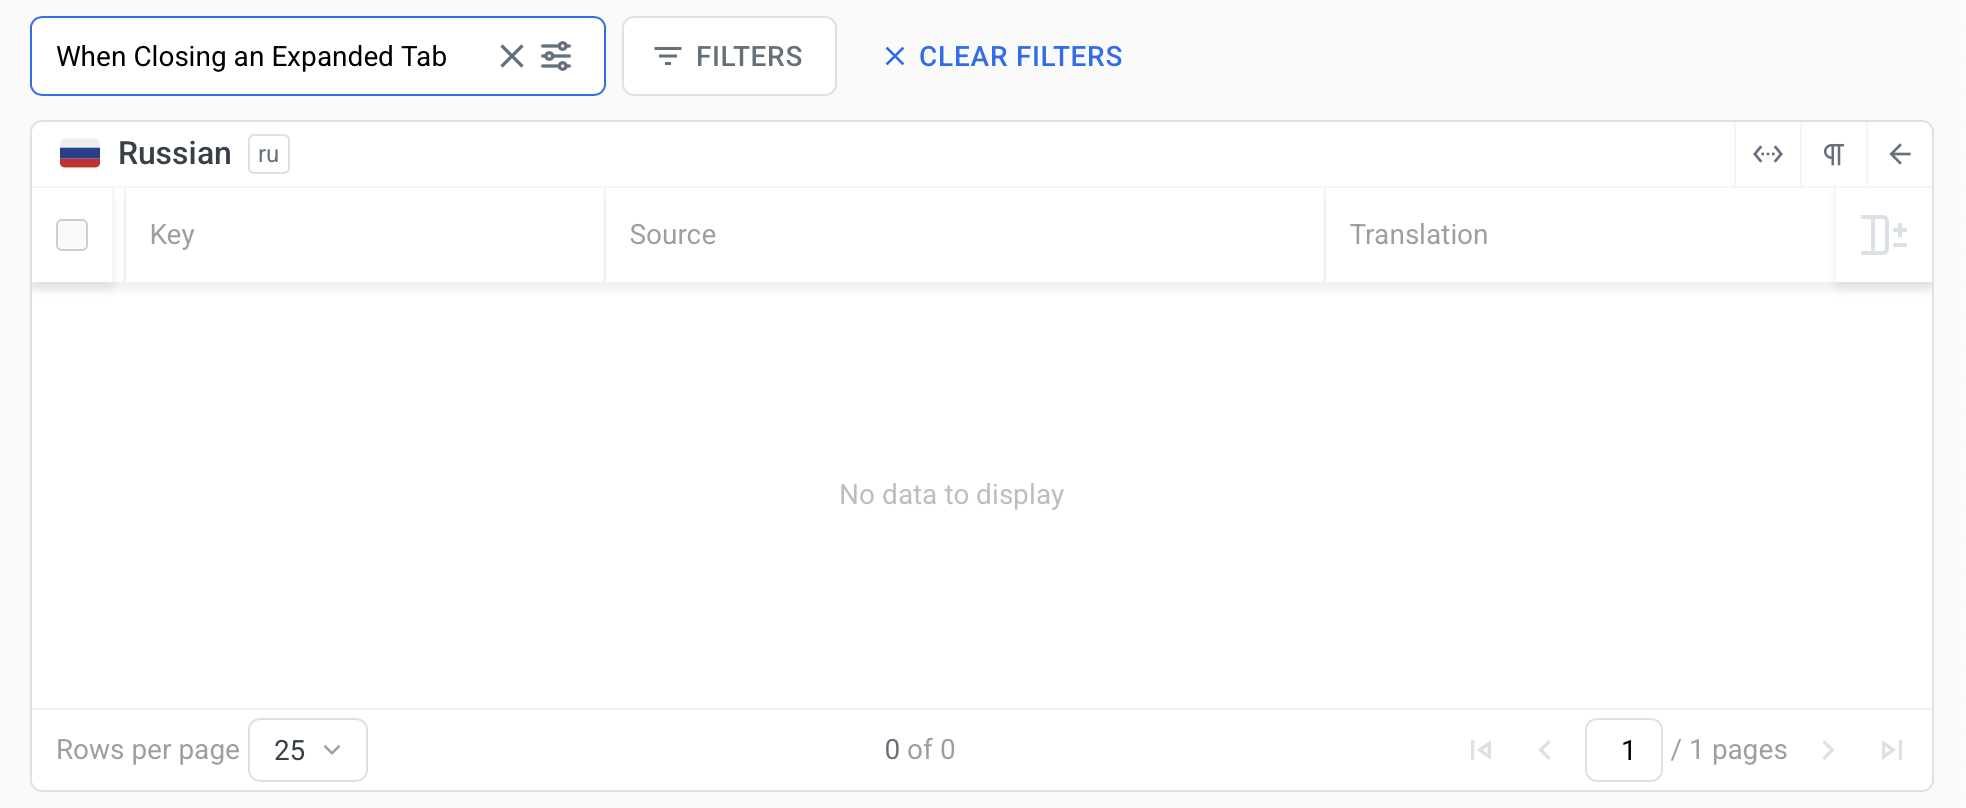This screenshot has width=1966, height=808.
Task: Click the page number input field
Action: tap(1623, 750)
